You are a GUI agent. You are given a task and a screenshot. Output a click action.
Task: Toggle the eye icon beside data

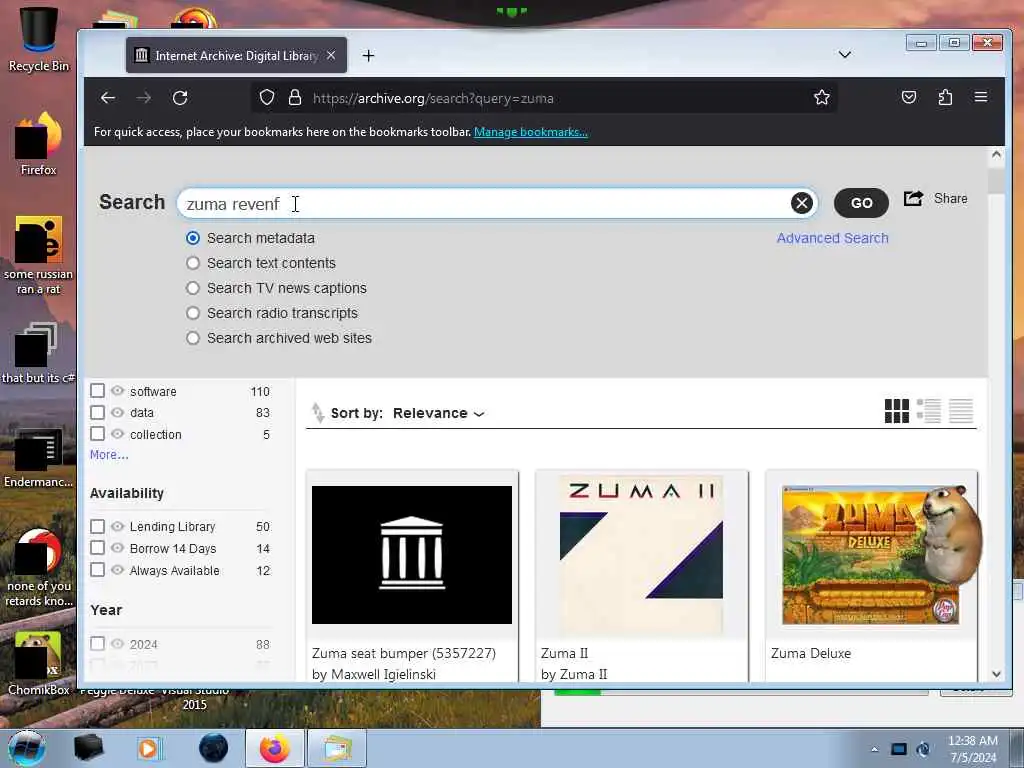[118, 412]
